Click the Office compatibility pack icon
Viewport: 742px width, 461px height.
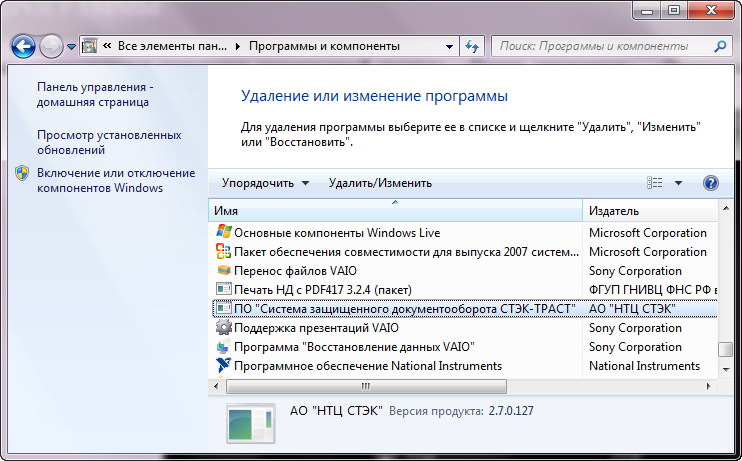(224, 251)
